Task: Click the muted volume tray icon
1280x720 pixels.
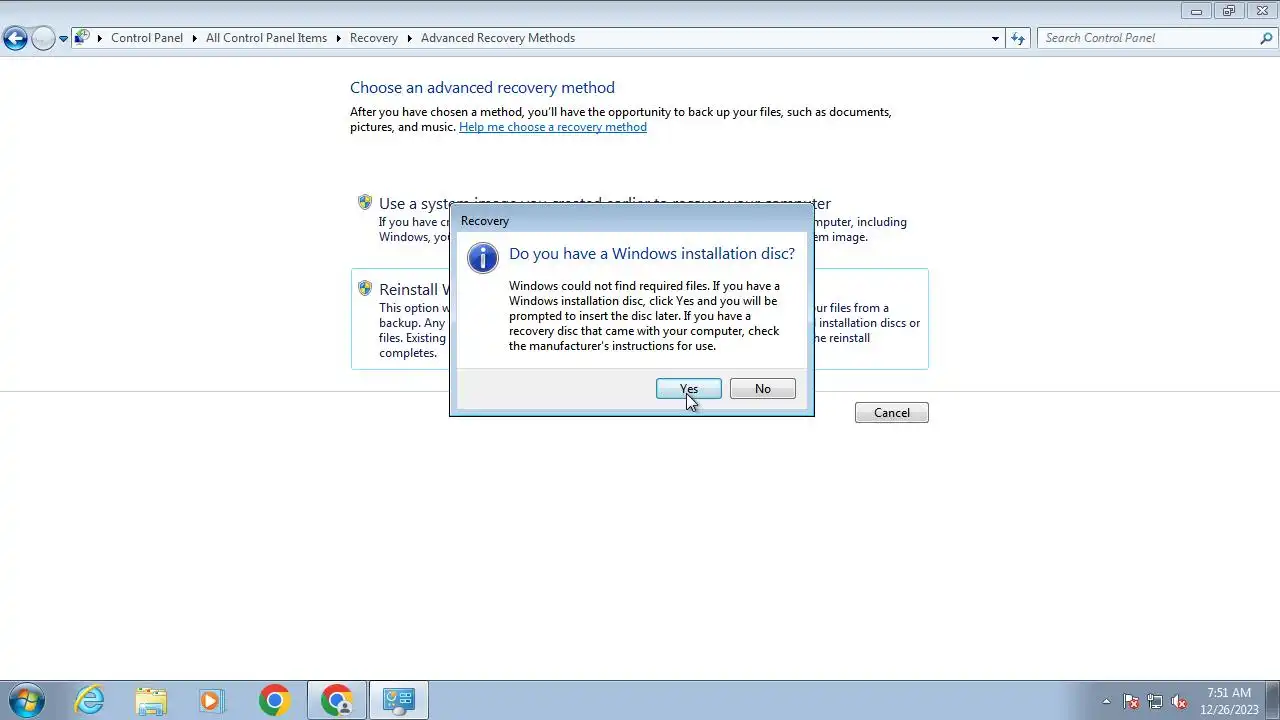Action: point(1179,701)
